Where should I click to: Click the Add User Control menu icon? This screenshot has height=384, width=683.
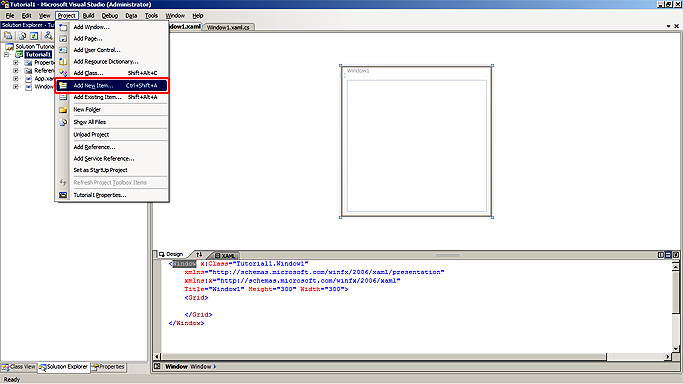coord(63,50)
